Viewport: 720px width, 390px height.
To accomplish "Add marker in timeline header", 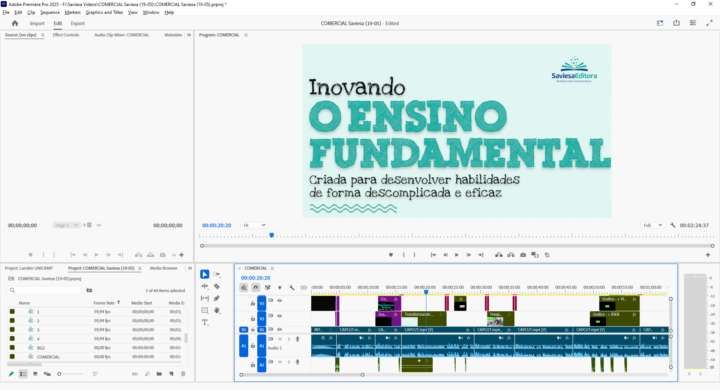I will [x=280, y=288].
